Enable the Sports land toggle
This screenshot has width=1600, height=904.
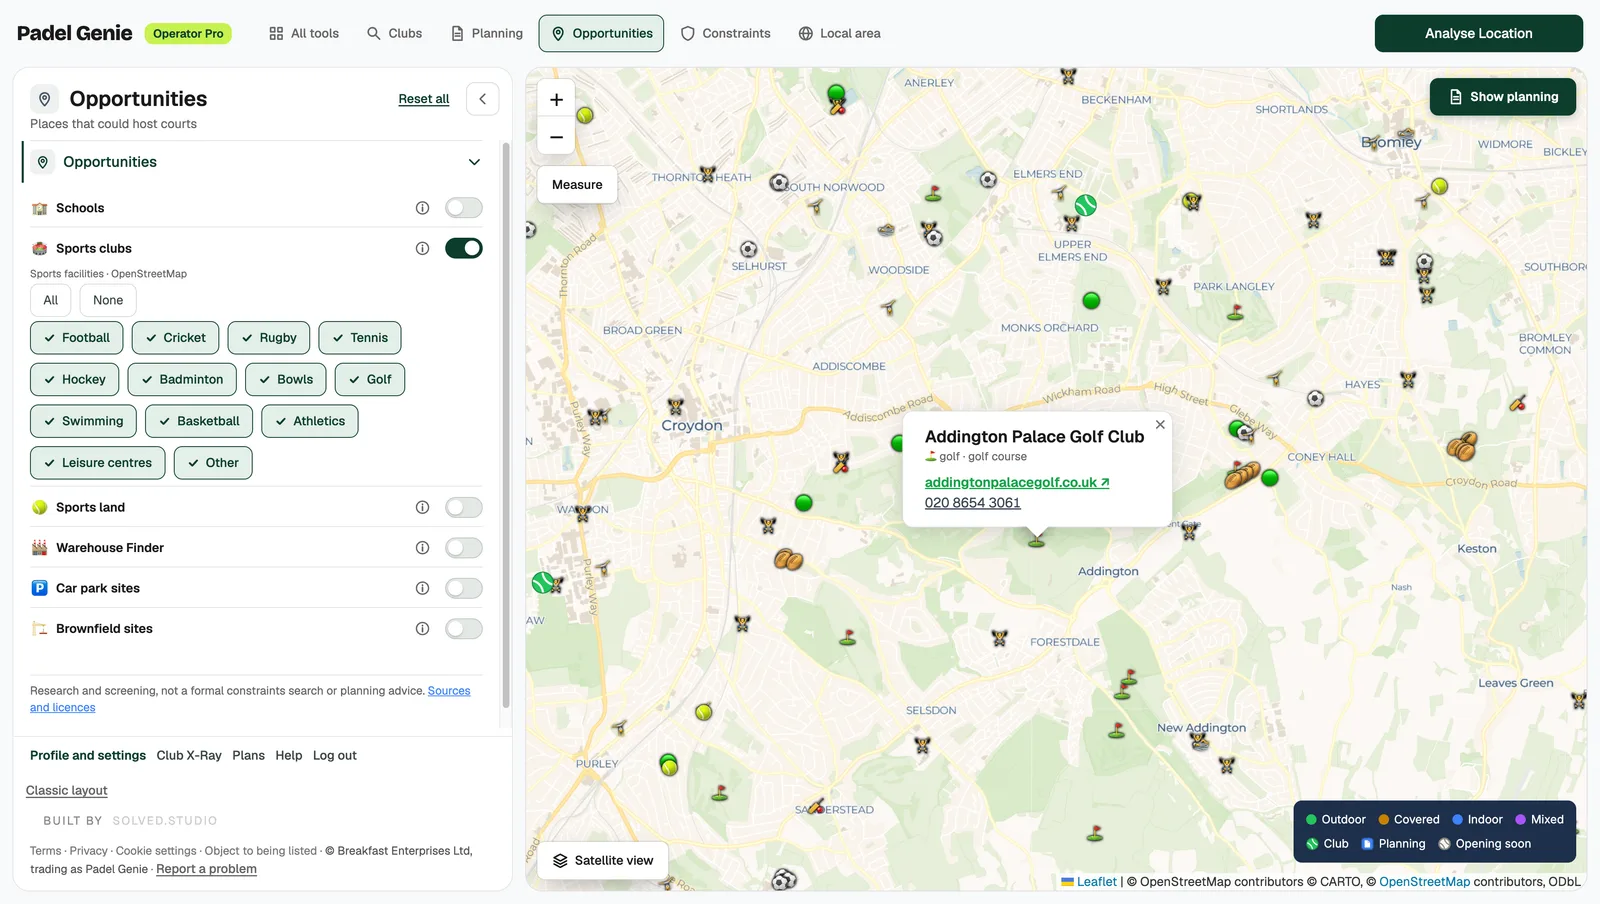(464, 507)
